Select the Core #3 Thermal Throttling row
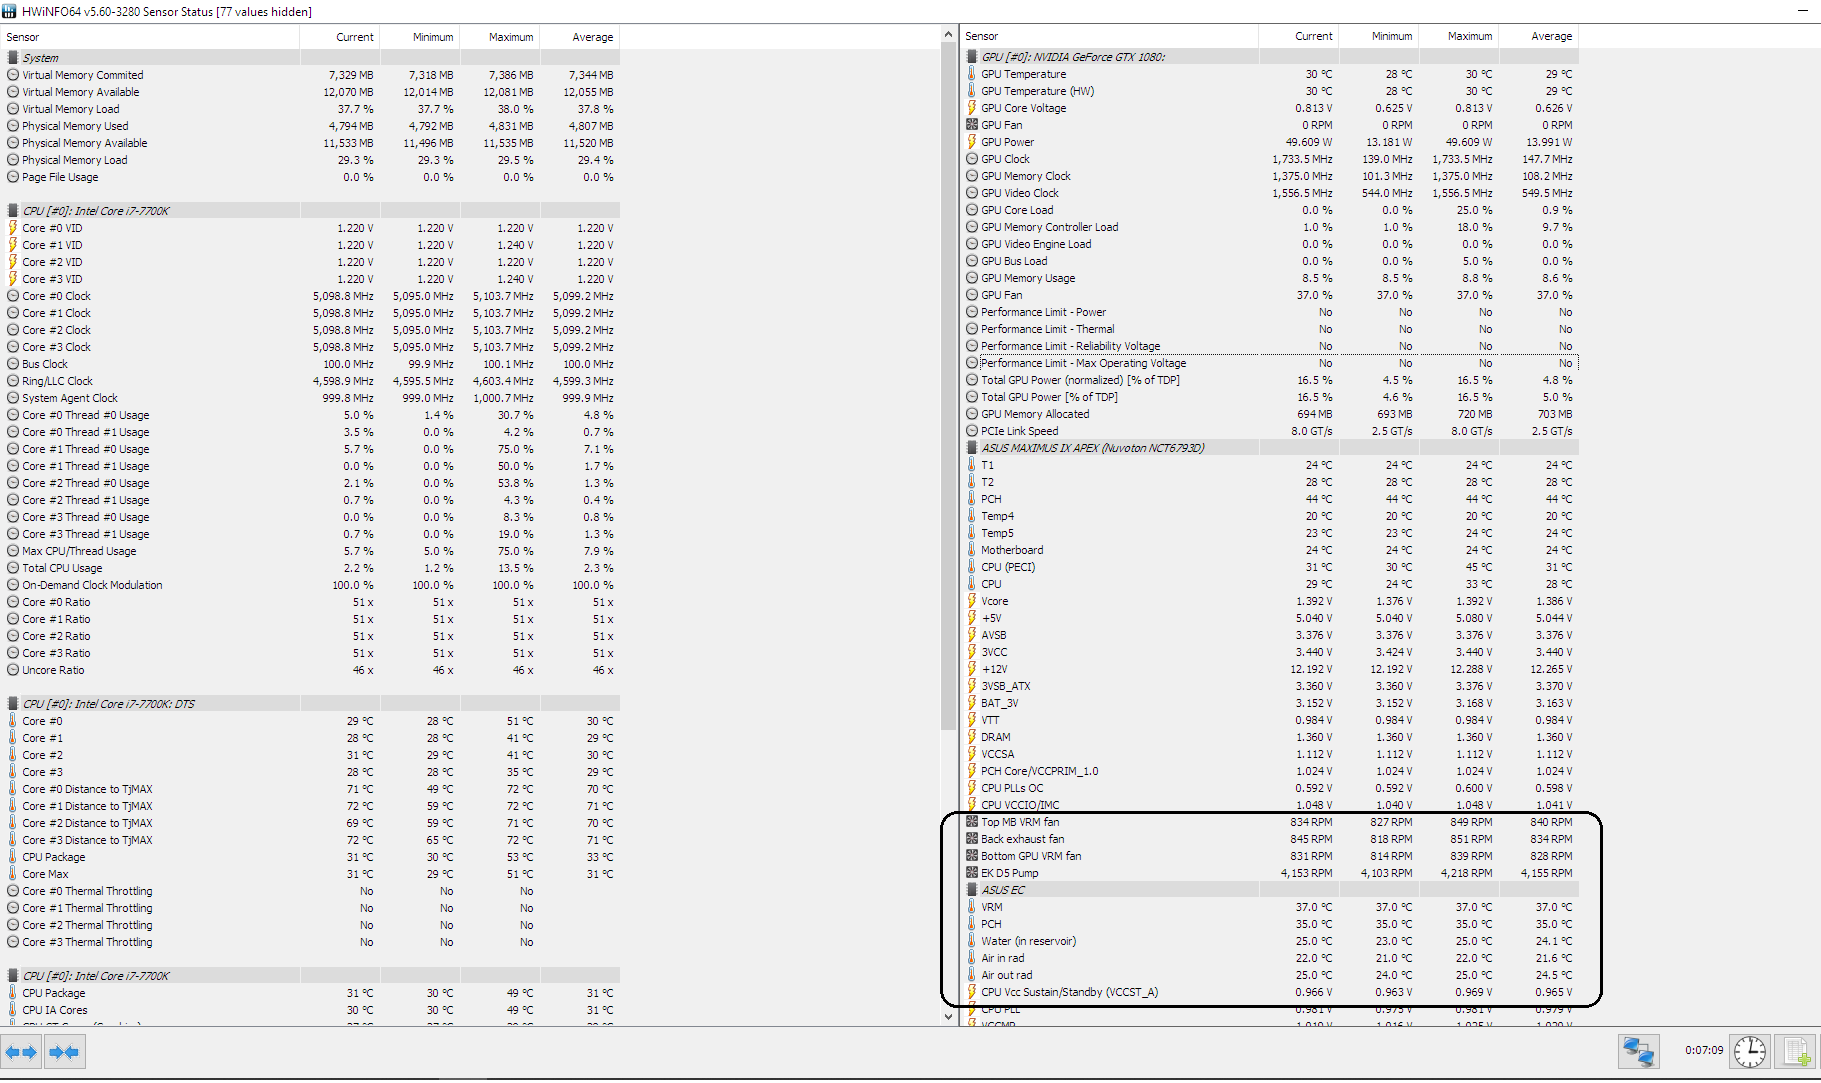Image resolution: width=1821 pixels, height=1083 pixels. tap(310, 942)
